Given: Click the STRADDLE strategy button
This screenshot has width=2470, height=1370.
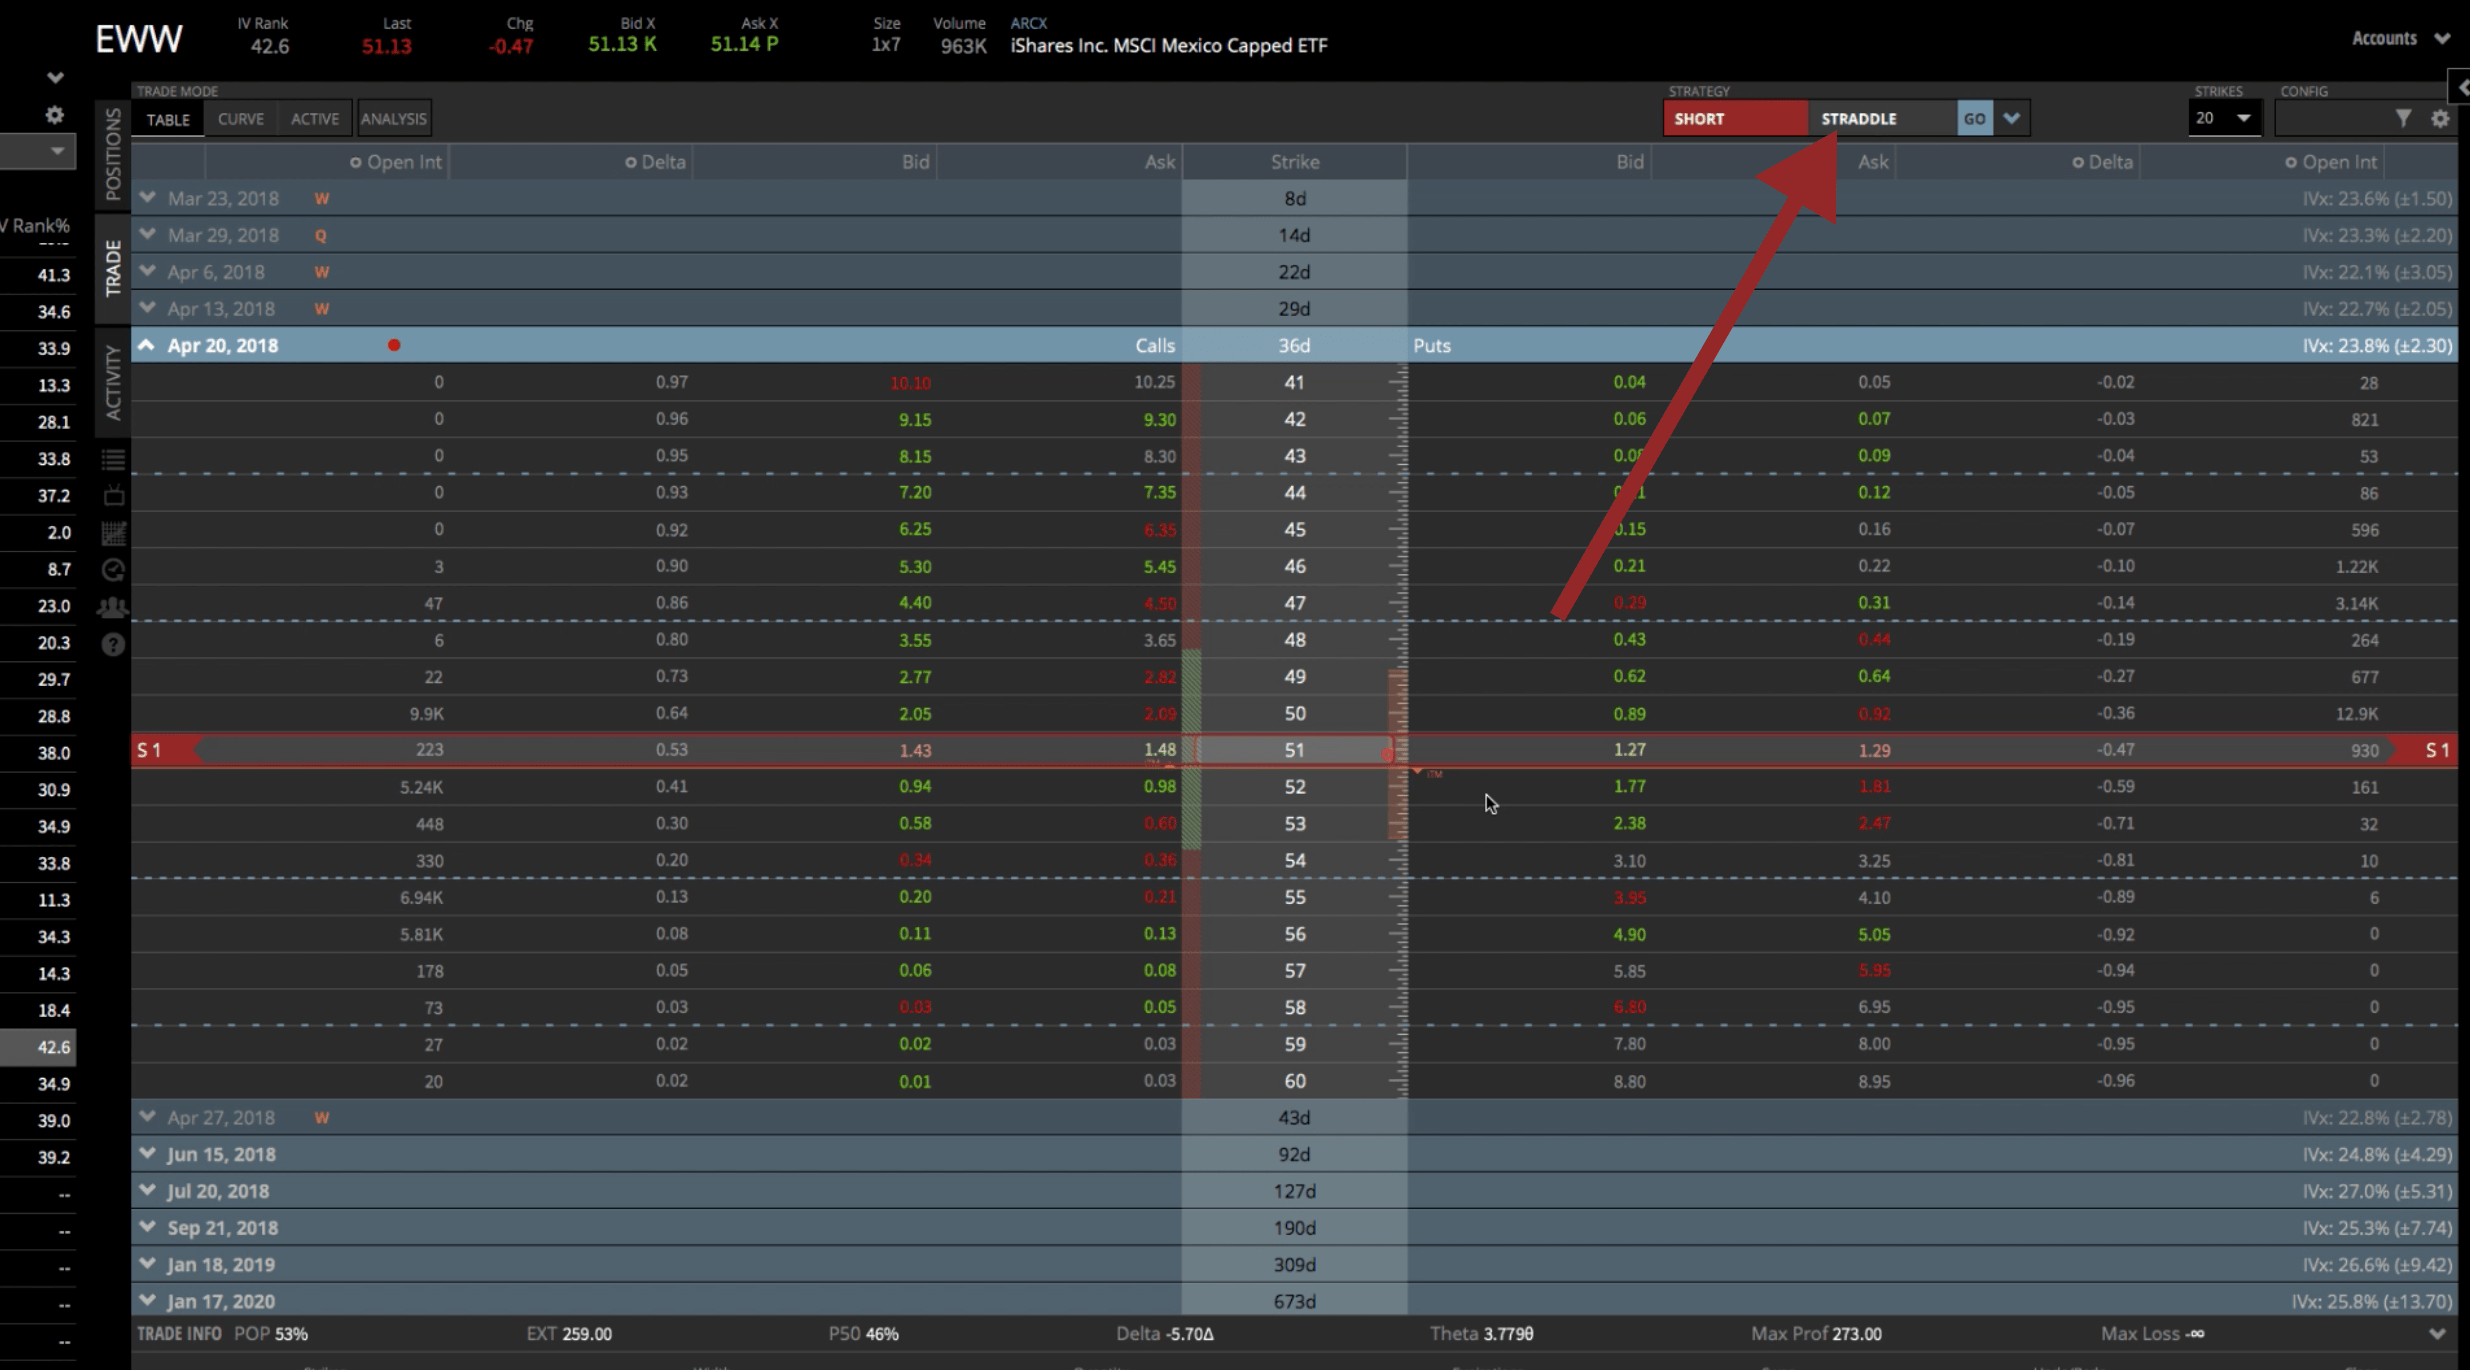Looking at the screenshot, I should tap(1882, 118).
